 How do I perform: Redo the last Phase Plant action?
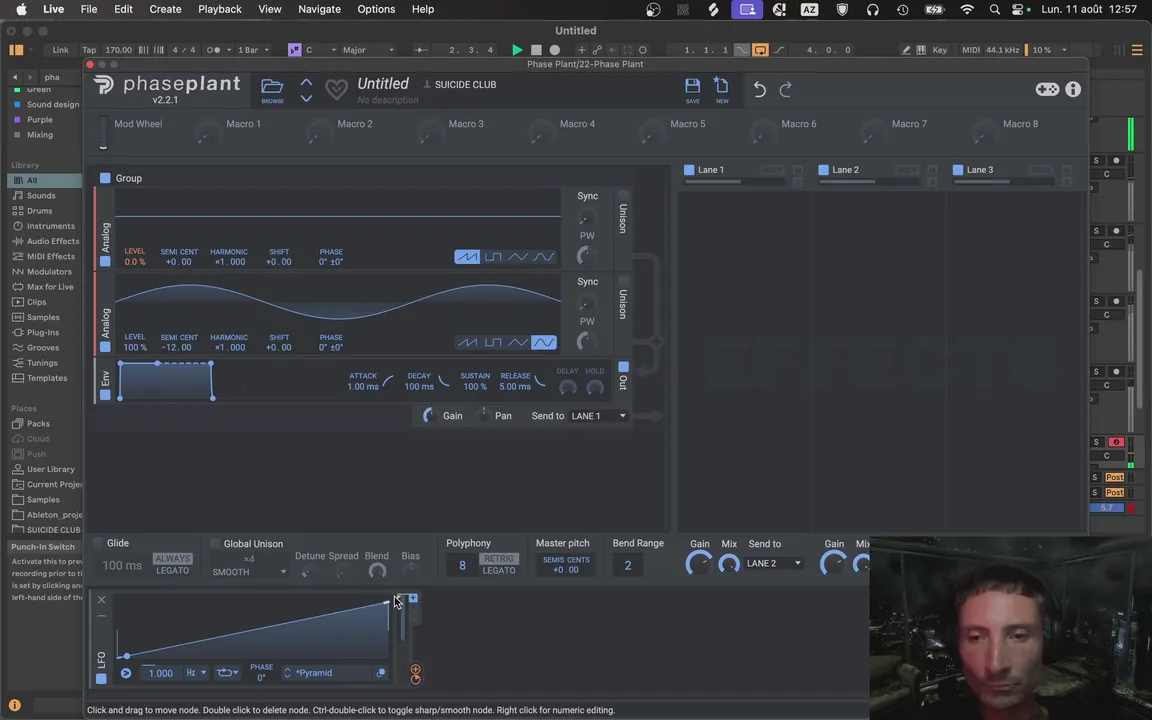pyautogui.click(x=785, y=89)
